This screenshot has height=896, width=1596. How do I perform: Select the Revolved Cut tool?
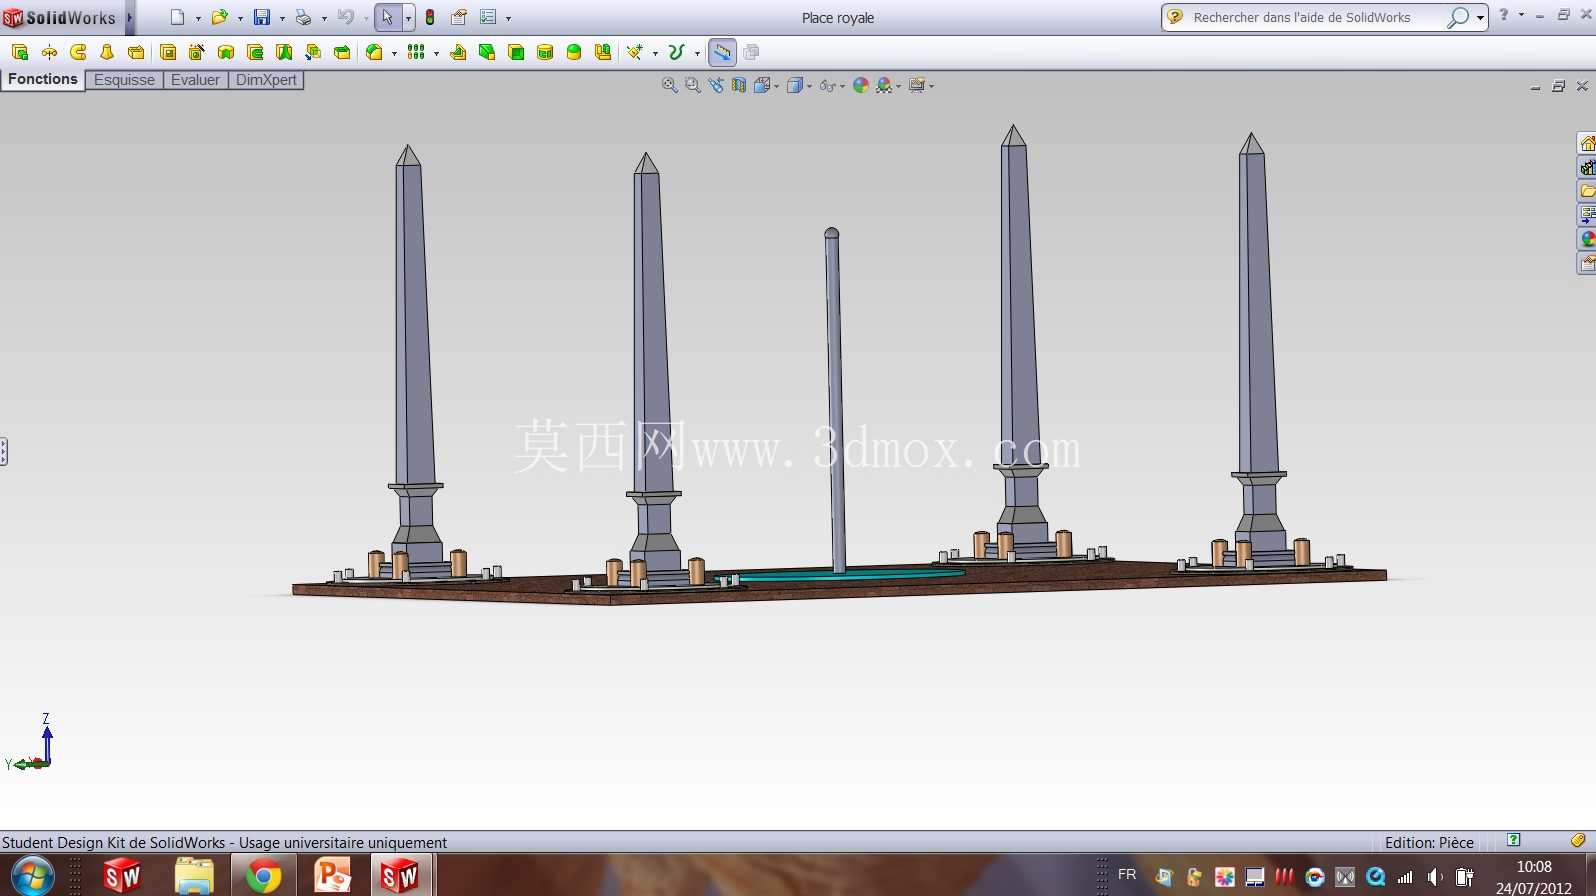[226, 52]
